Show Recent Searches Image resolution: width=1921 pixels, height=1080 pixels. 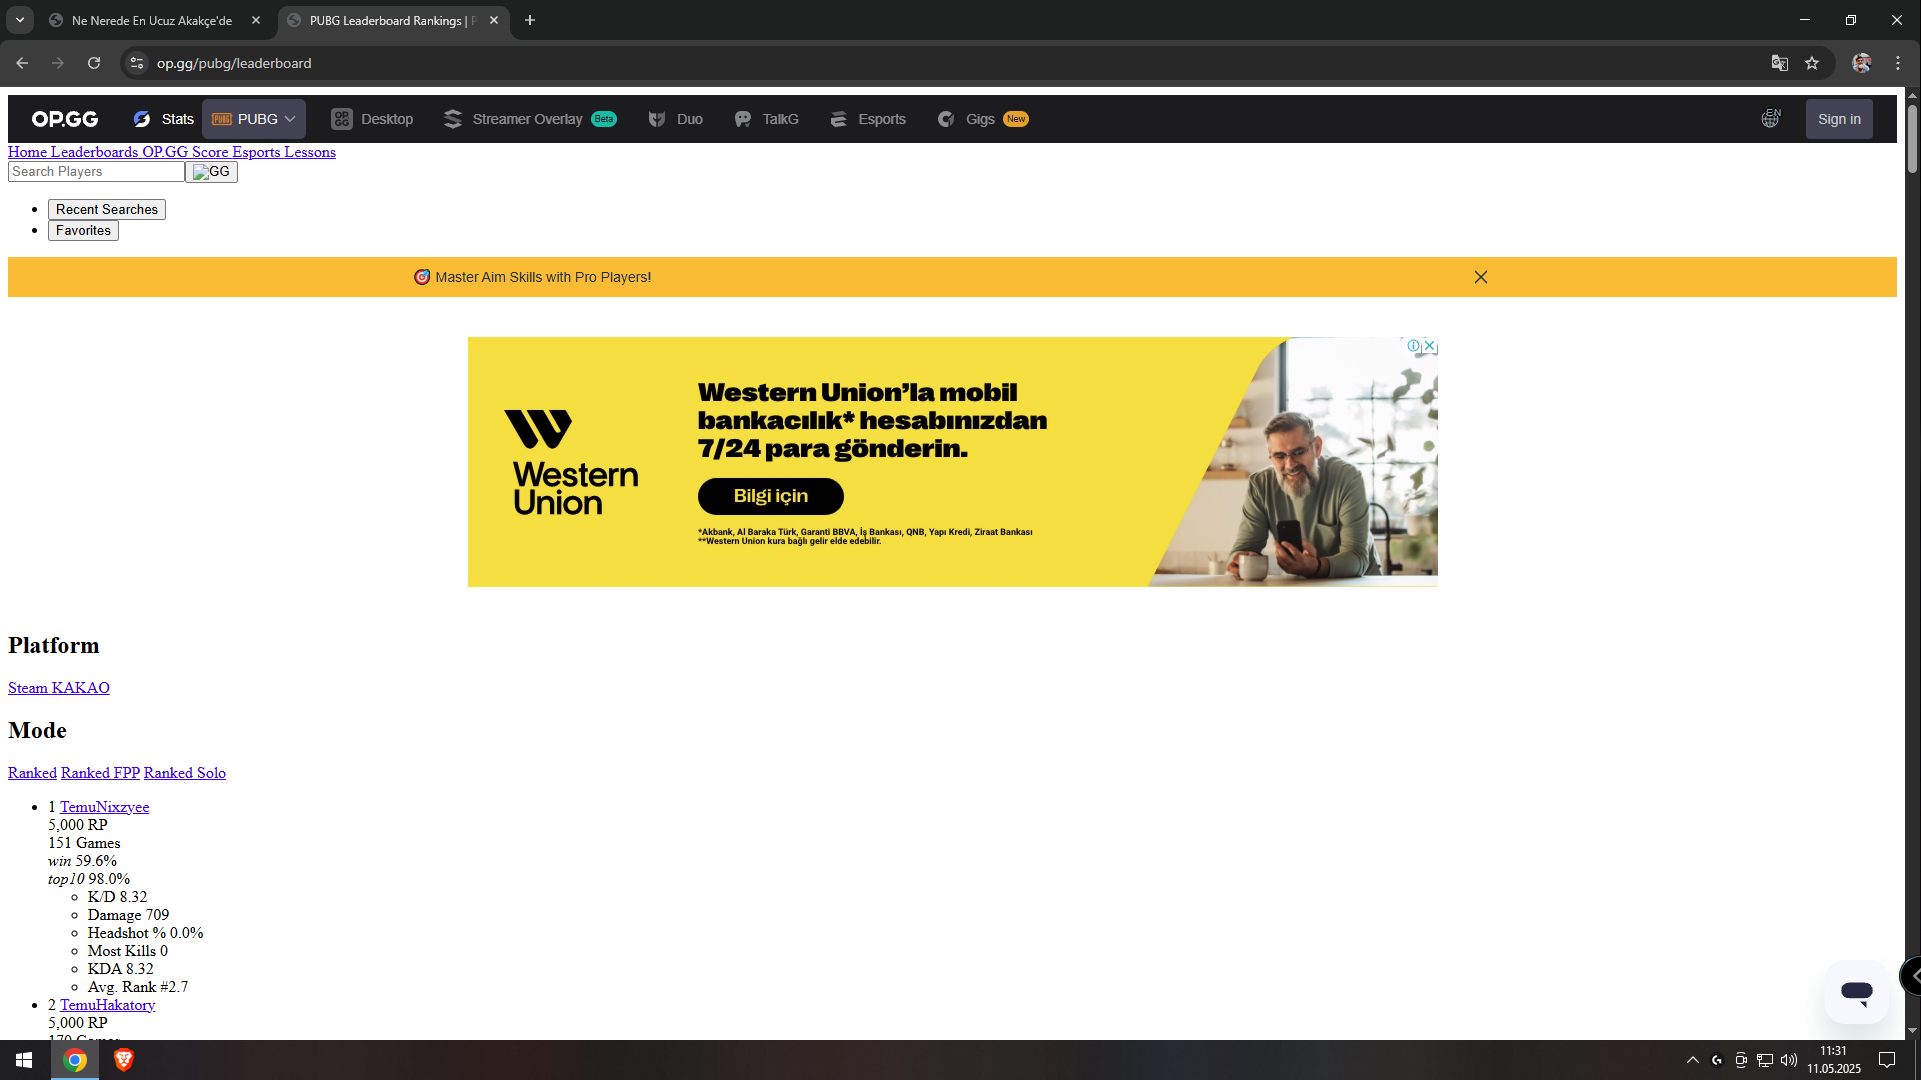click(107, 209)
